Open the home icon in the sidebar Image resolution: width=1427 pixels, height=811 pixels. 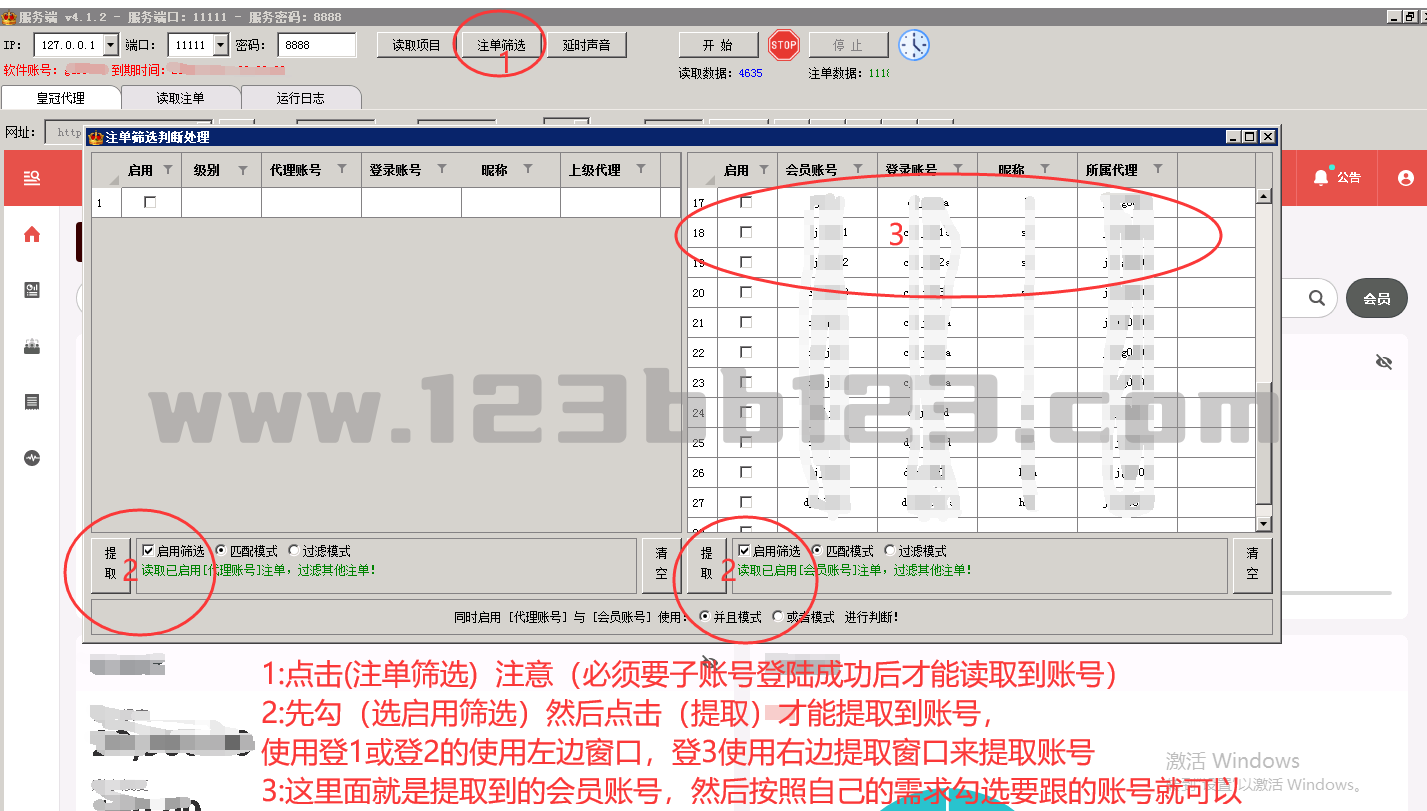pos(32,235)
